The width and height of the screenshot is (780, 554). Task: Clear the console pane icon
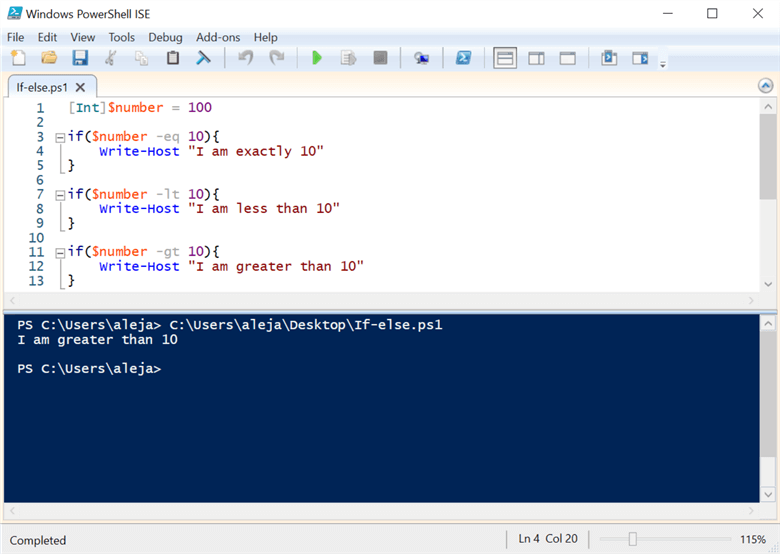(x=203, y=58)
